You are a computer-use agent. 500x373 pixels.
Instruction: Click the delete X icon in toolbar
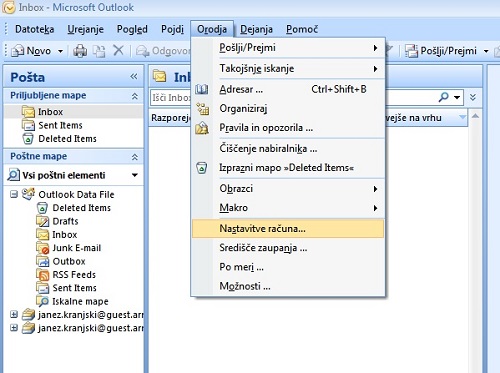[x=118, y=51]
